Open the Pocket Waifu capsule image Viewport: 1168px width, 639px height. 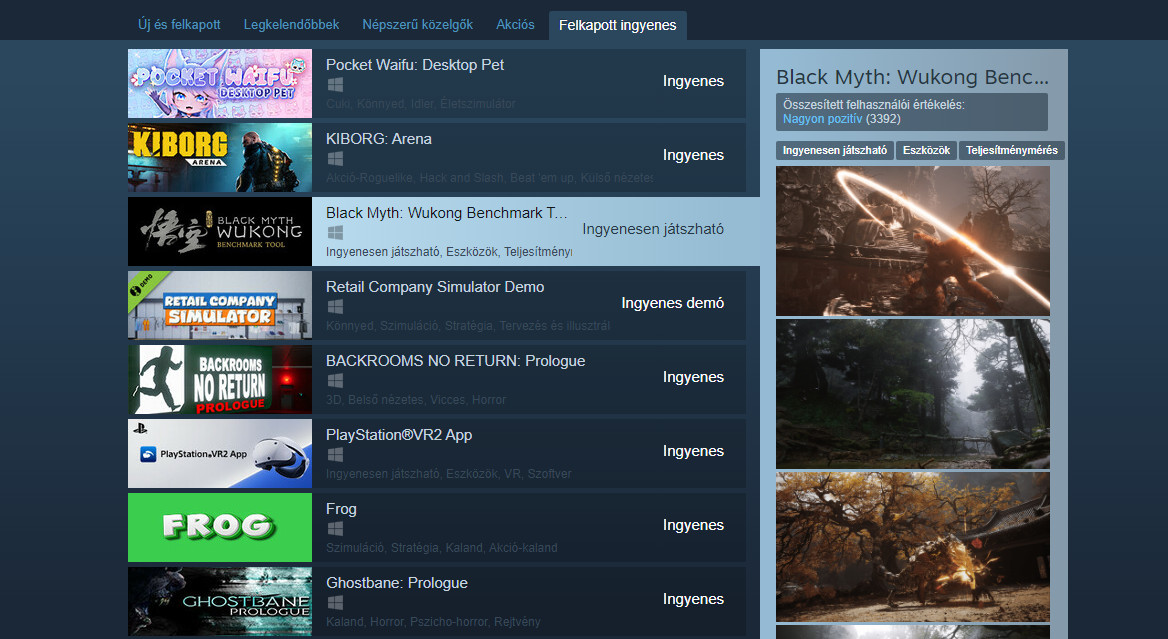[x=220, y=83]
